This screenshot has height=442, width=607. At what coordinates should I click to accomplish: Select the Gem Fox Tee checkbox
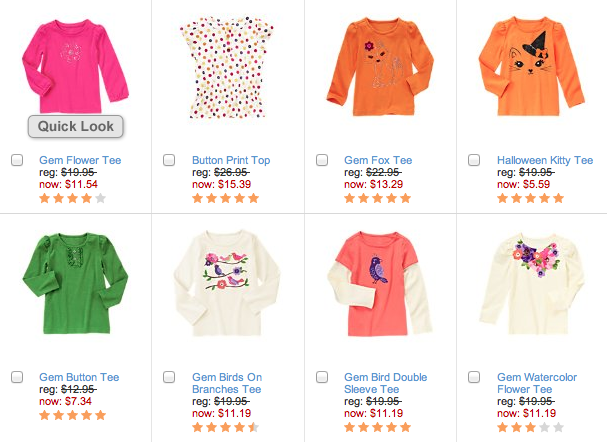[x=322, y=160]
